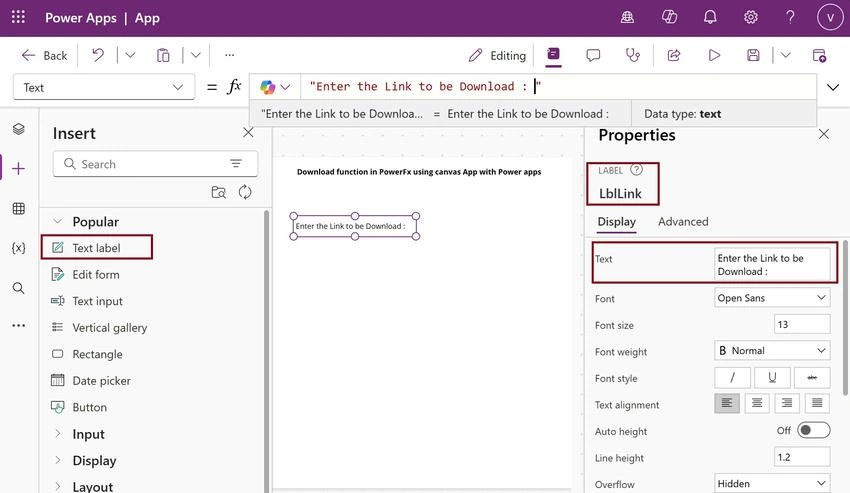
Task: Close the Insert panel
Action: point(248,132)
